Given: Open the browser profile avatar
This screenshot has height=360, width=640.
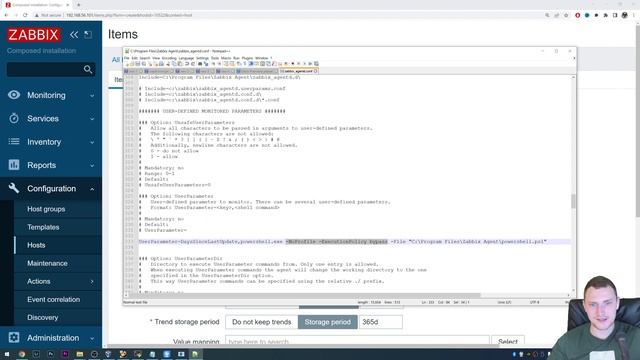Looking at the screenshot, I should click(x=624, y=15).
